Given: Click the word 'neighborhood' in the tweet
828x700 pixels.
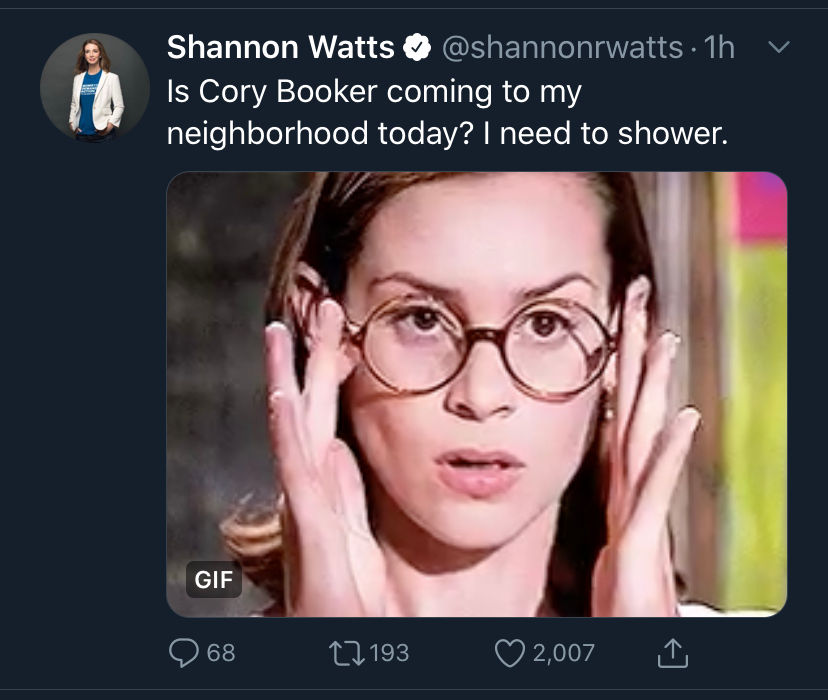Looking at the screenshot, I should pos(267,134).
